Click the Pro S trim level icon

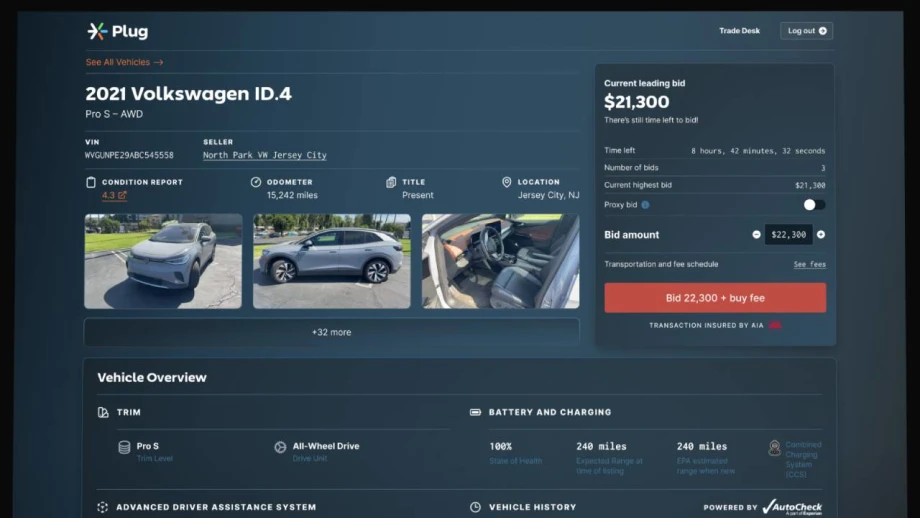click(124, 448)
